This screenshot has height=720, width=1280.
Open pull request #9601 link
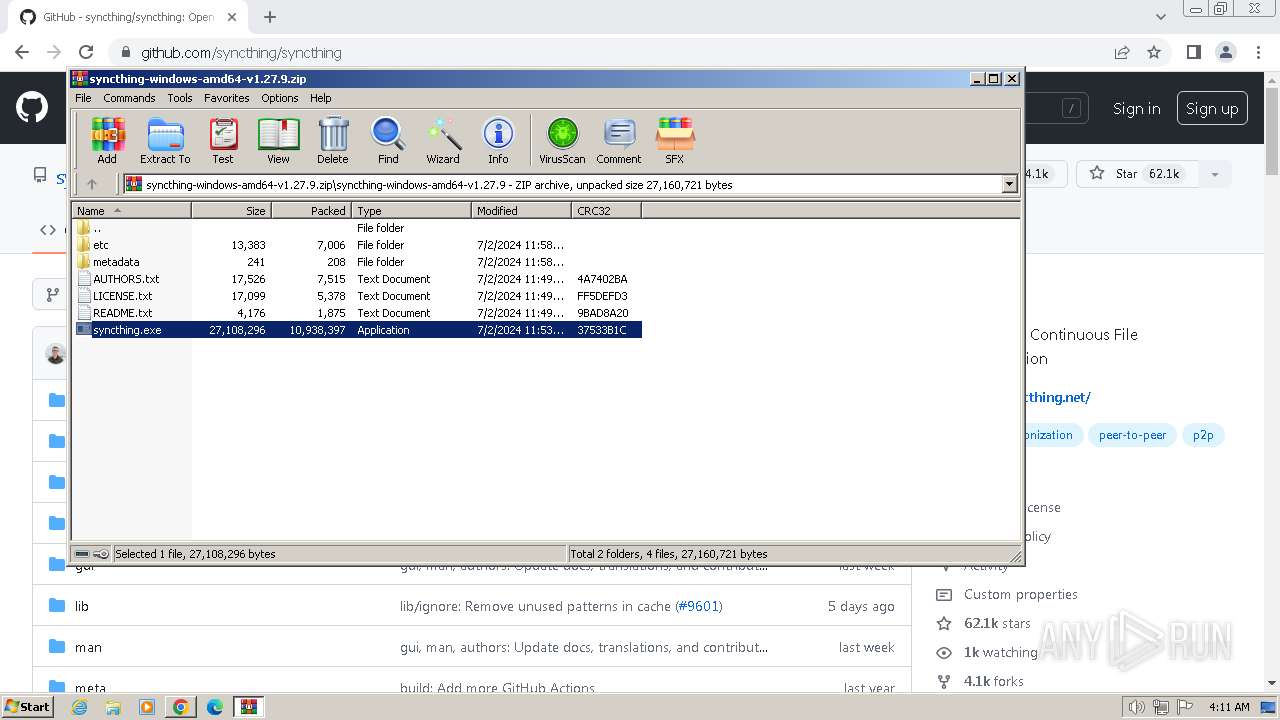coord(698,606)
